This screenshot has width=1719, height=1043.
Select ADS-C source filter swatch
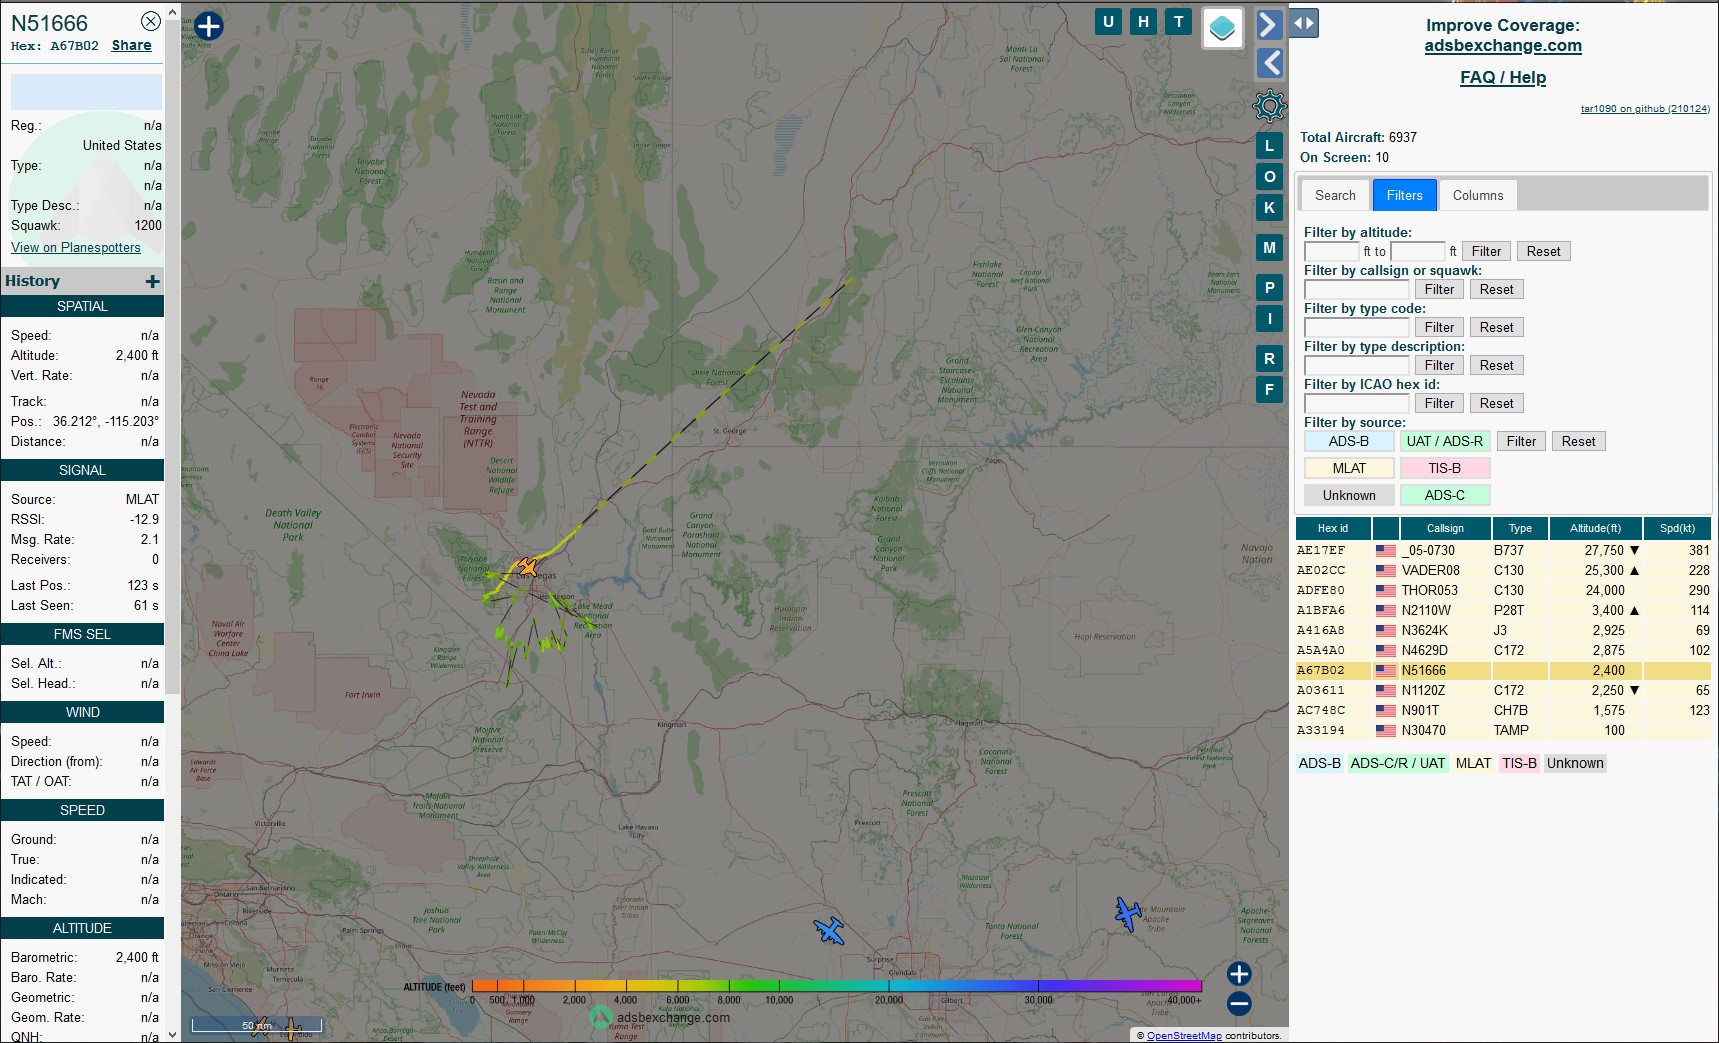(x=1445, y=495)
